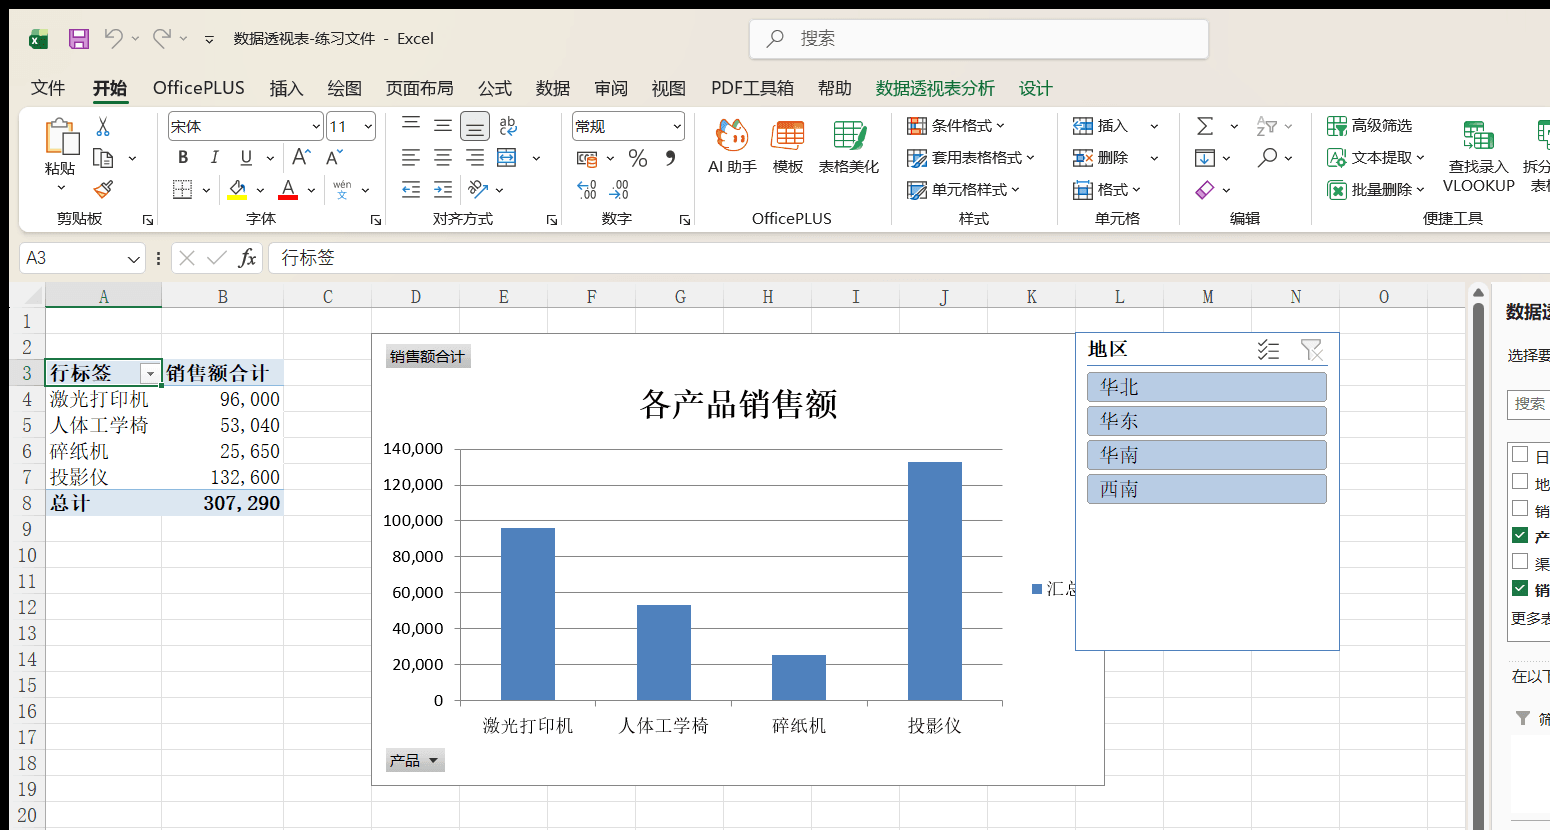Click the Merge and Center icon
Image resolution: width=1550 pixels, height=830 pixels.
[507, 158]
